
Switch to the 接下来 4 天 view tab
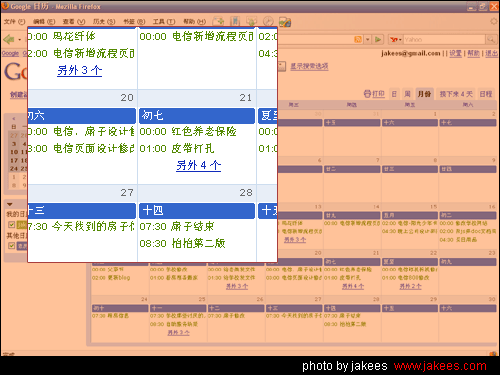pos(456,94)
